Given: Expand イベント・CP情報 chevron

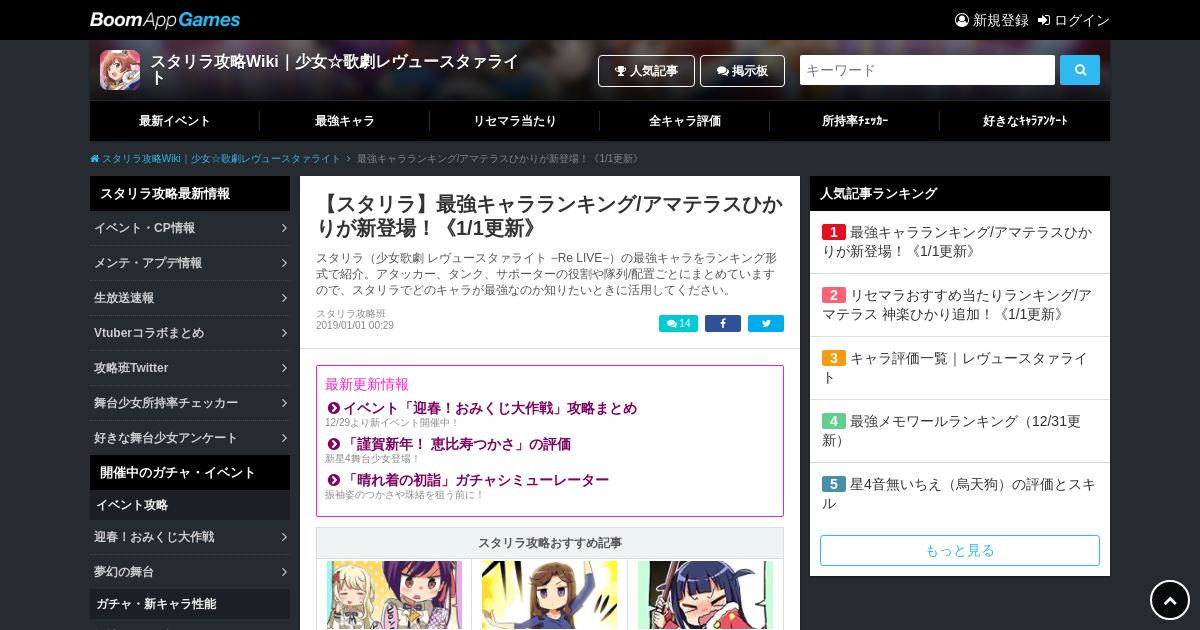Looking at the screenshot, I should [284, 228].
